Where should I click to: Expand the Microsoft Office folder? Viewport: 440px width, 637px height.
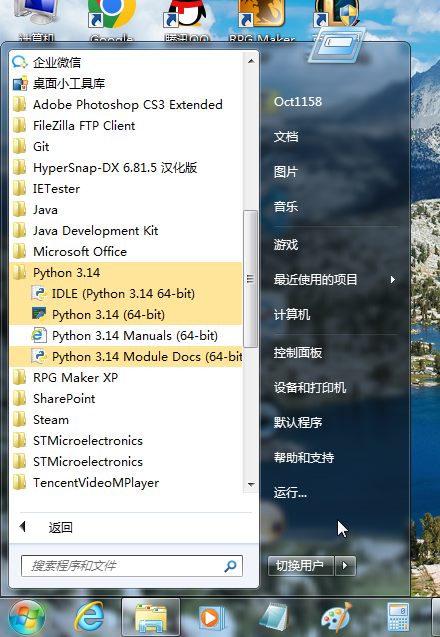126,251
